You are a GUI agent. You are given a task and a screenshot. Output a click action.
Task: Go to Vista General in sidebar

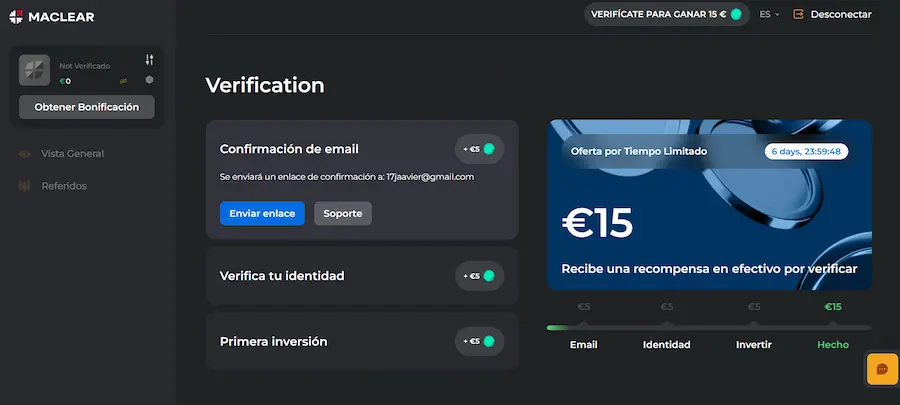[x=72, y=154]
